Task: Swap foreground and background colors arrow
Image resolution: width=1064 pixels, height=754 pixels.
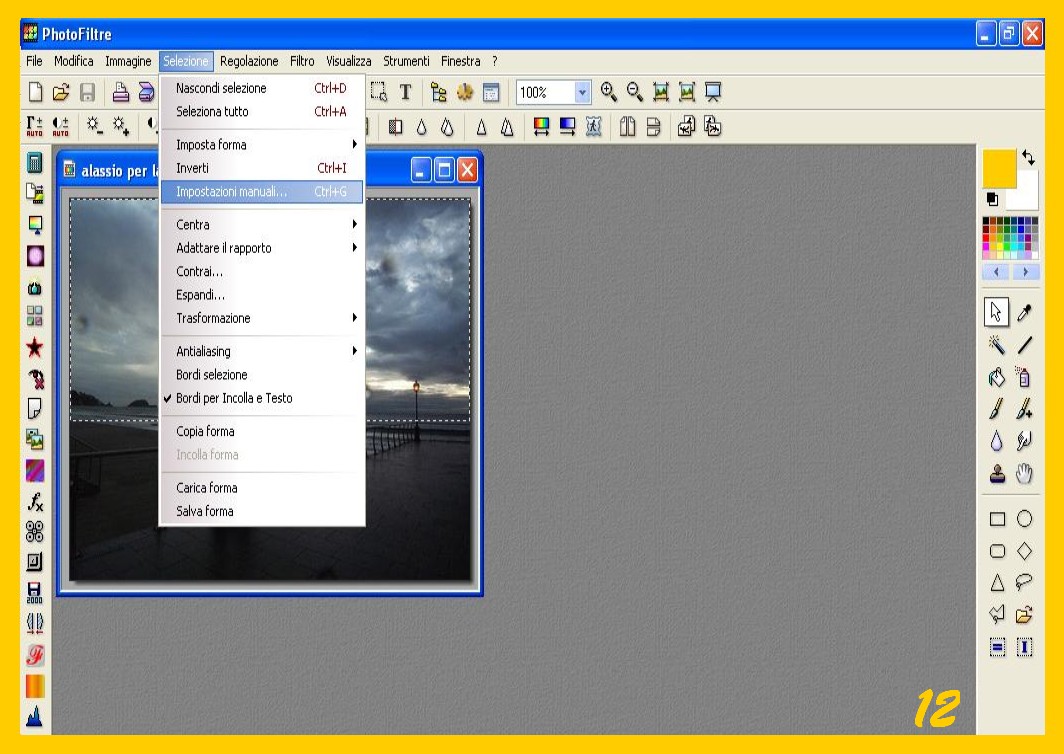Action: coord(1029,158)
